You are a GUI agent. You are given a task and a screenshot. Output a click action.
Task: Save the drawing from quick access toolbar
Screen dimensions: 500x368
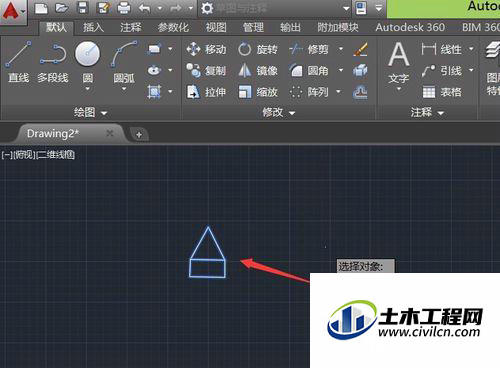point(82,8)
